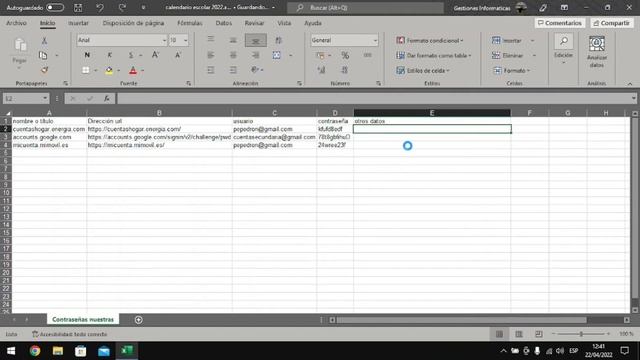Open the Datos tab
Viewport: 640px width, 360px height.
[224, 23]
